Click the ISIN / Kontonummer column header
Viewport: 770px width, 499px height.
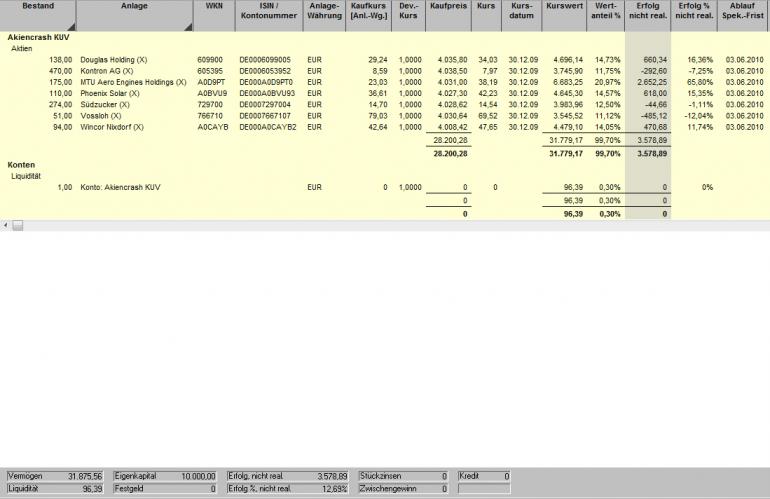269,15
